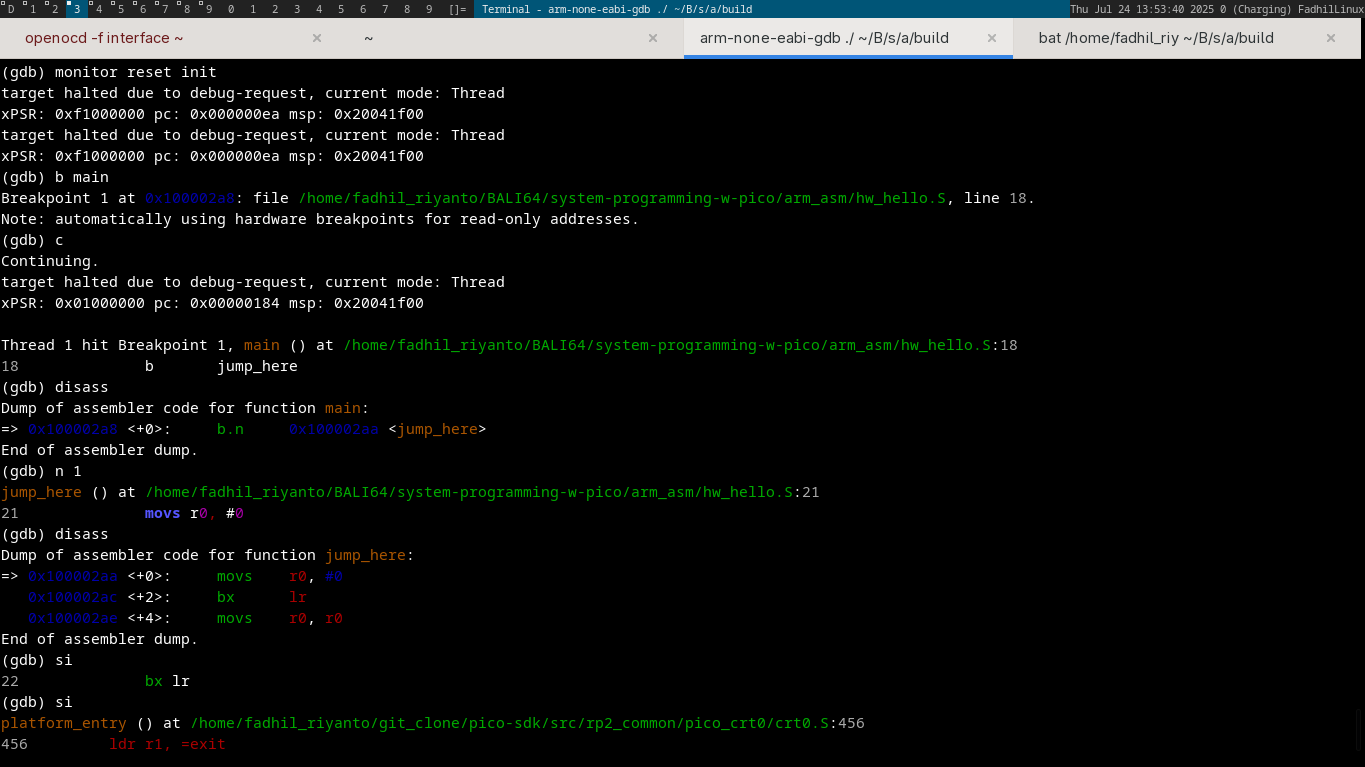Image resolution: width=1365 pixels, height=767 pixels.
Task: Select tag 9 marked with a square indicator
Action: coord(208,9)
